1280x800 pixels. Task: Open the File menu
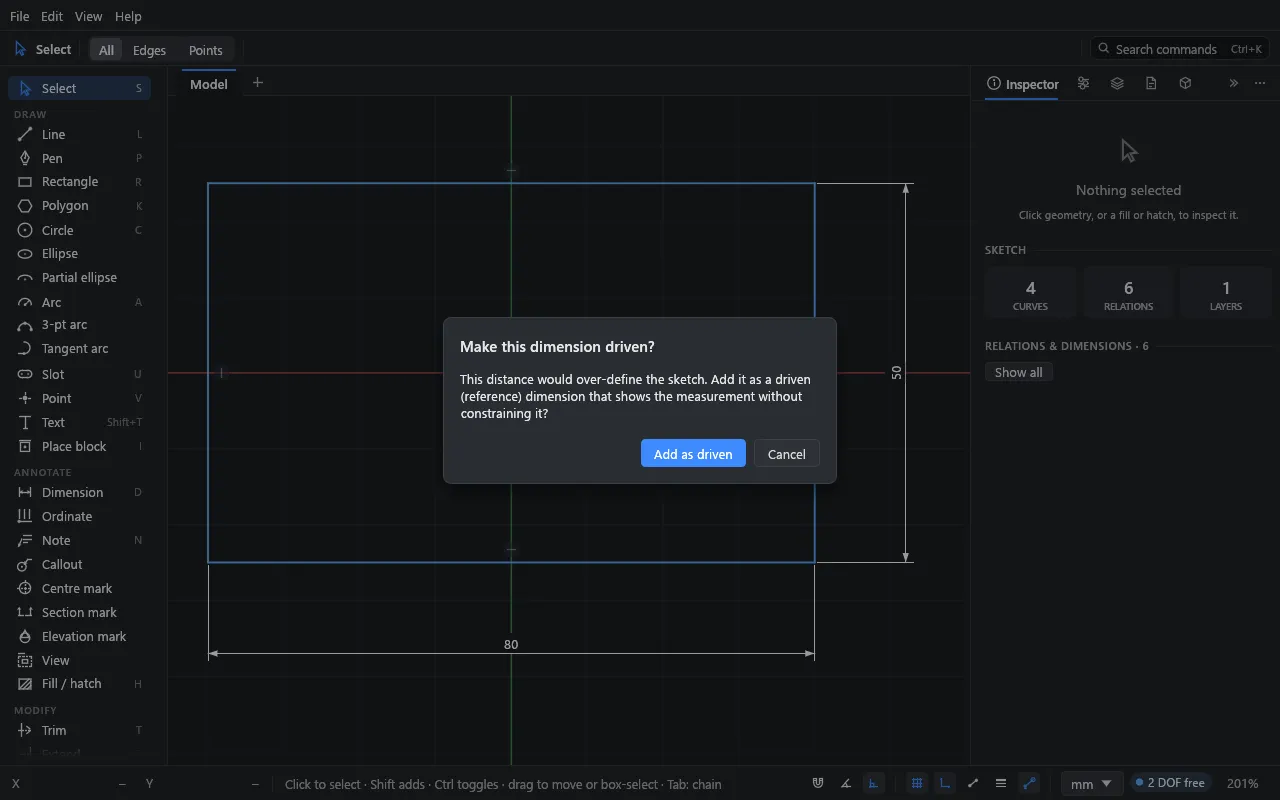[x=19, y=16]
